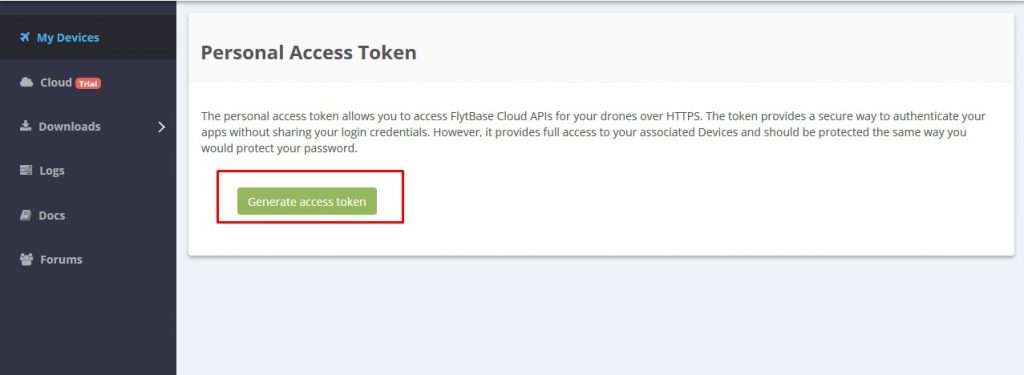Expand the Downloads submenu chevron
Image resolution: width=1024 pixels, height=375 pixels.
[x=161, y=127]
